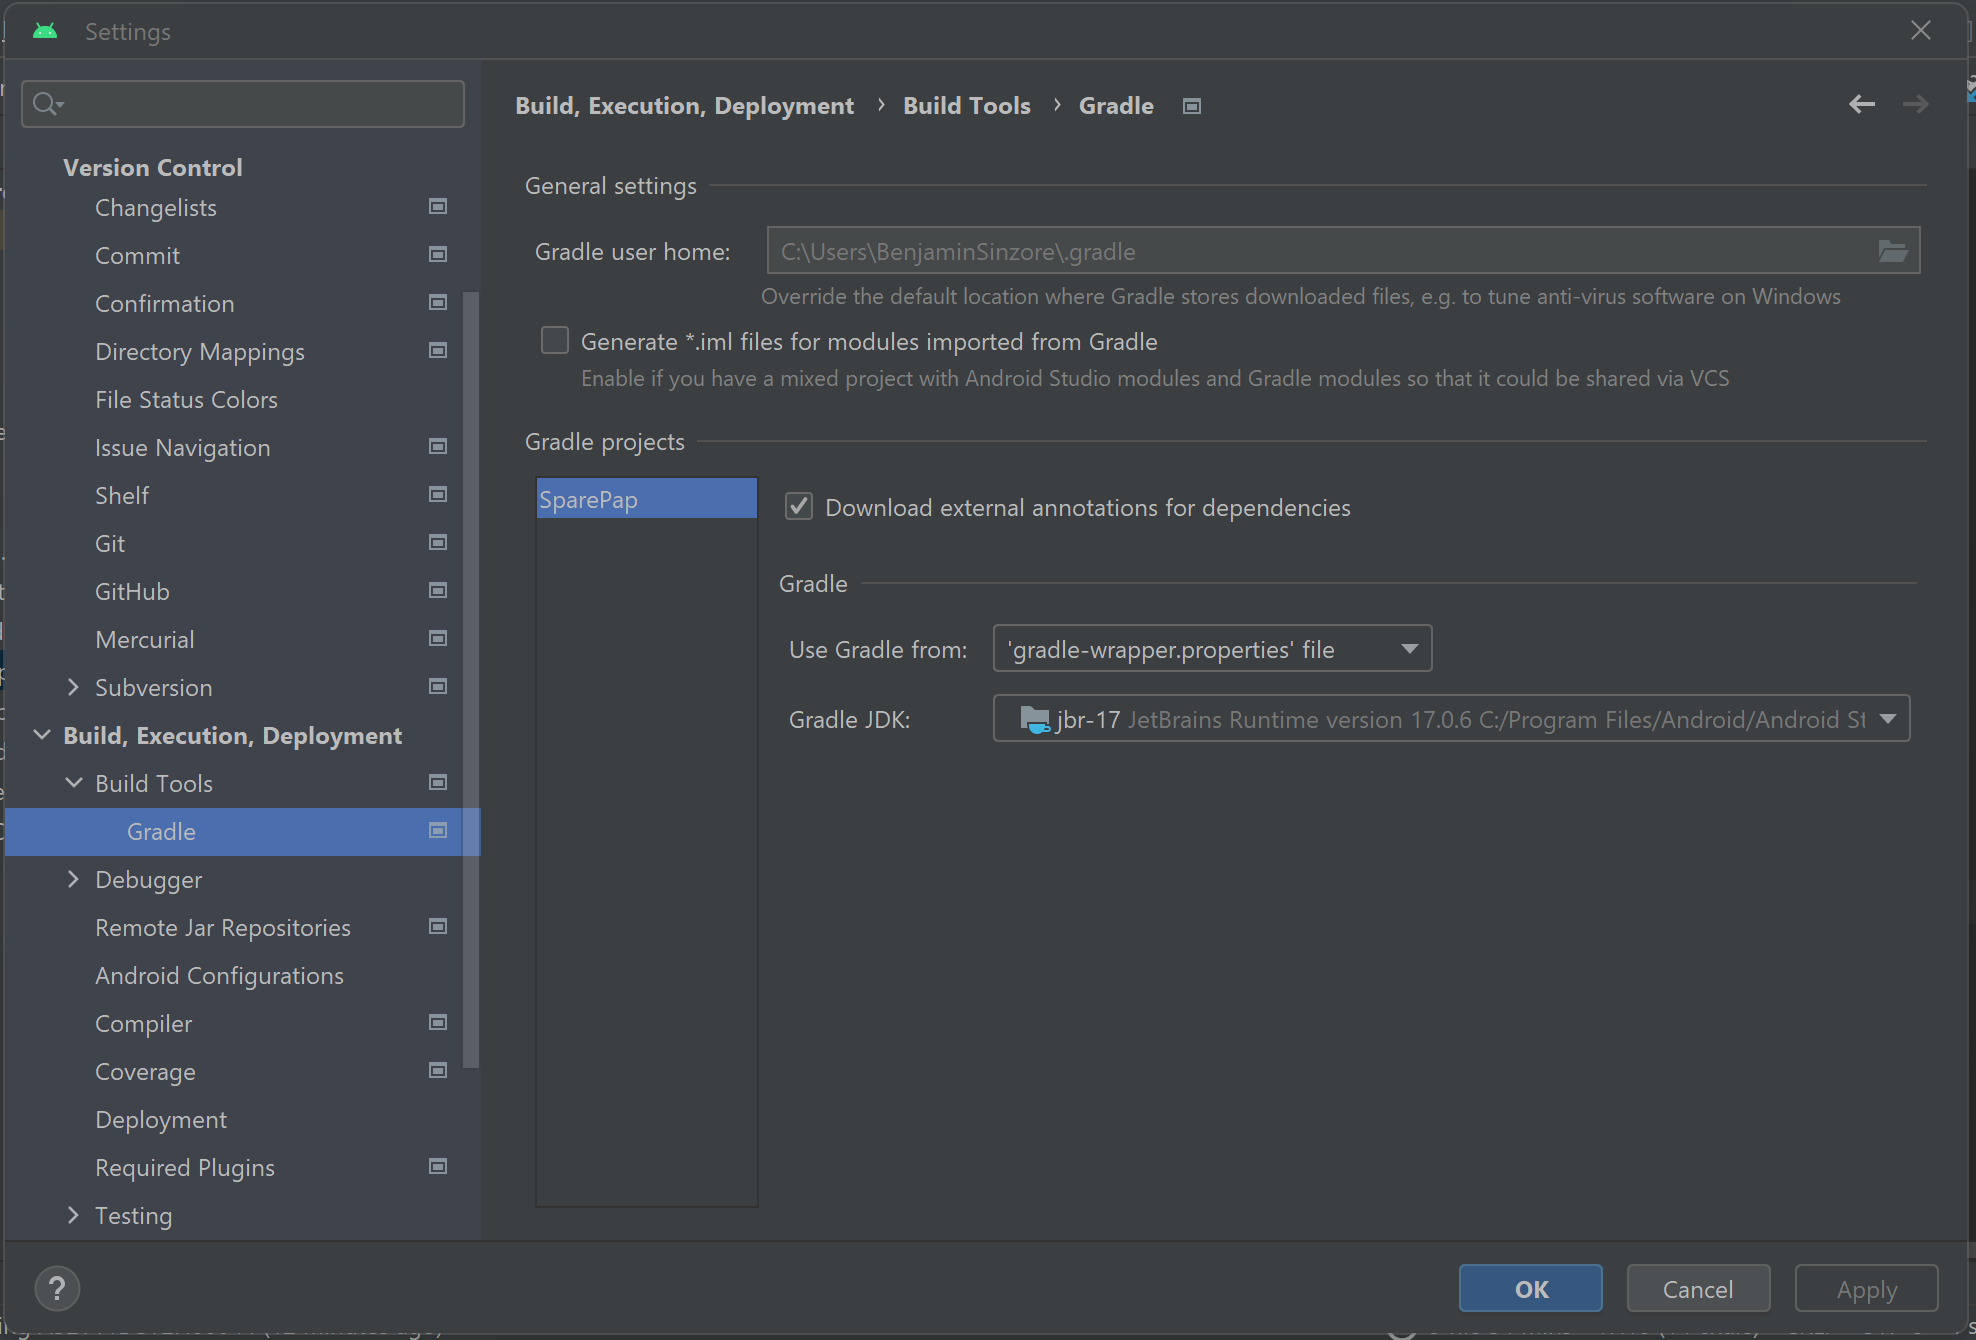
Task: Uncheck Download external annotations for dependencies
Action: coord(799,507)
